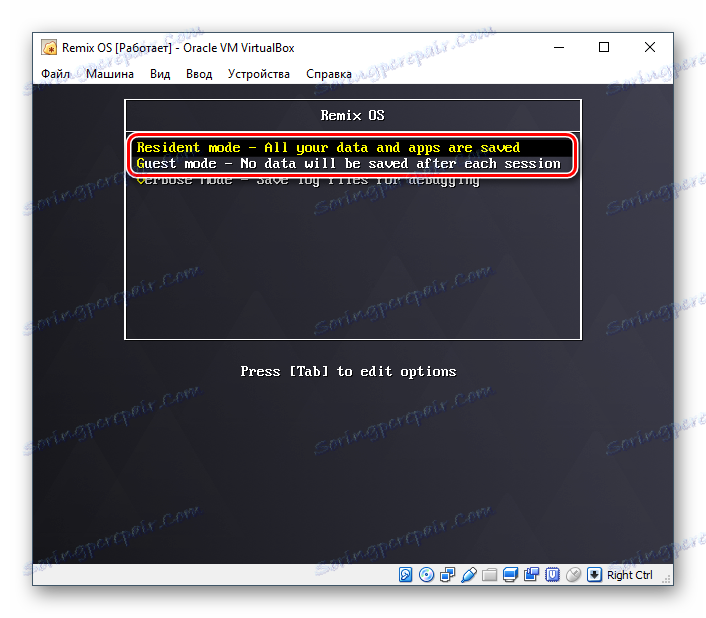Click the display settings monitor icon
Viewport: 706px width, 618px height.
(511, 575)
